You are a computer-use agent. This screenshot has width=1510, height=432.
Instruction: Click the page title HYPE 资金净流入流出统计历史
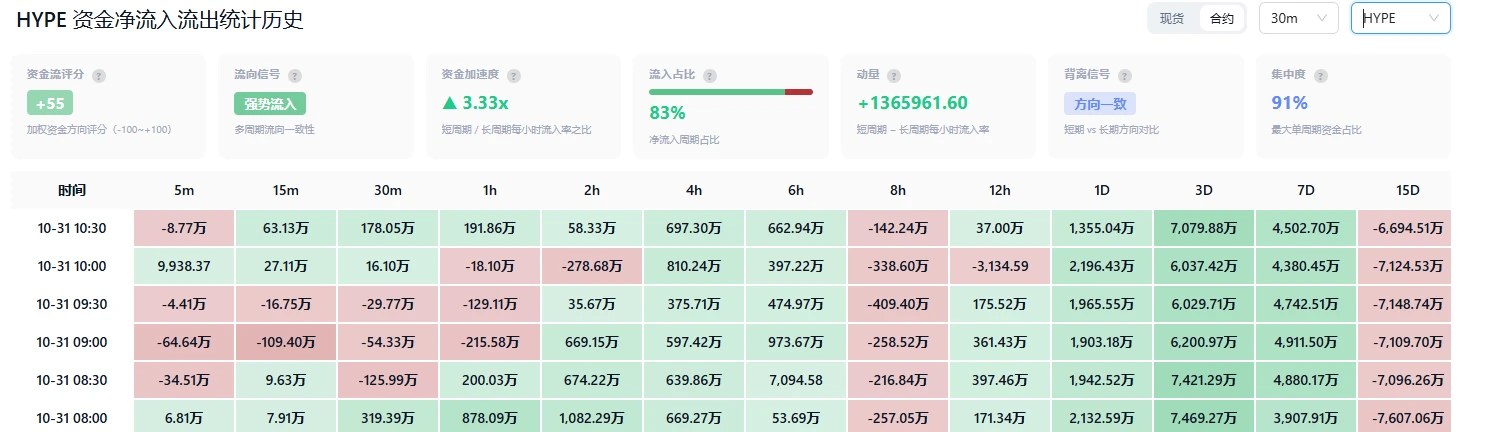pos(160,19)
